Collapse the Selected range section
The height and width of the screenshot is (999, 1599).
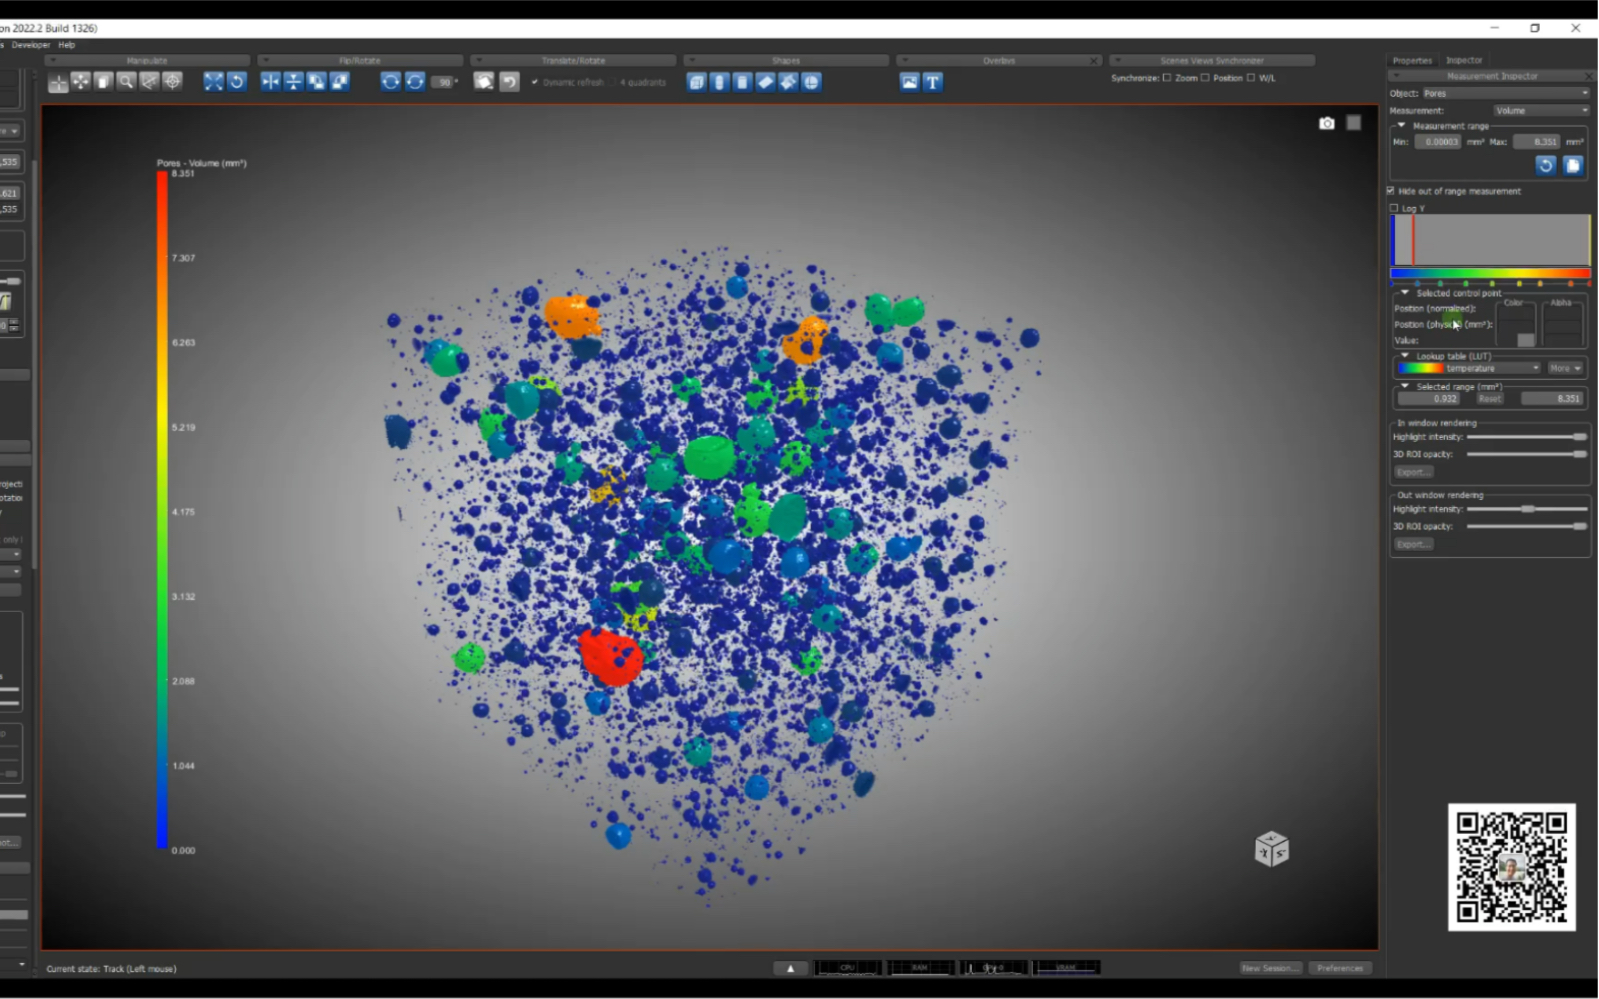pos(1404,386)
